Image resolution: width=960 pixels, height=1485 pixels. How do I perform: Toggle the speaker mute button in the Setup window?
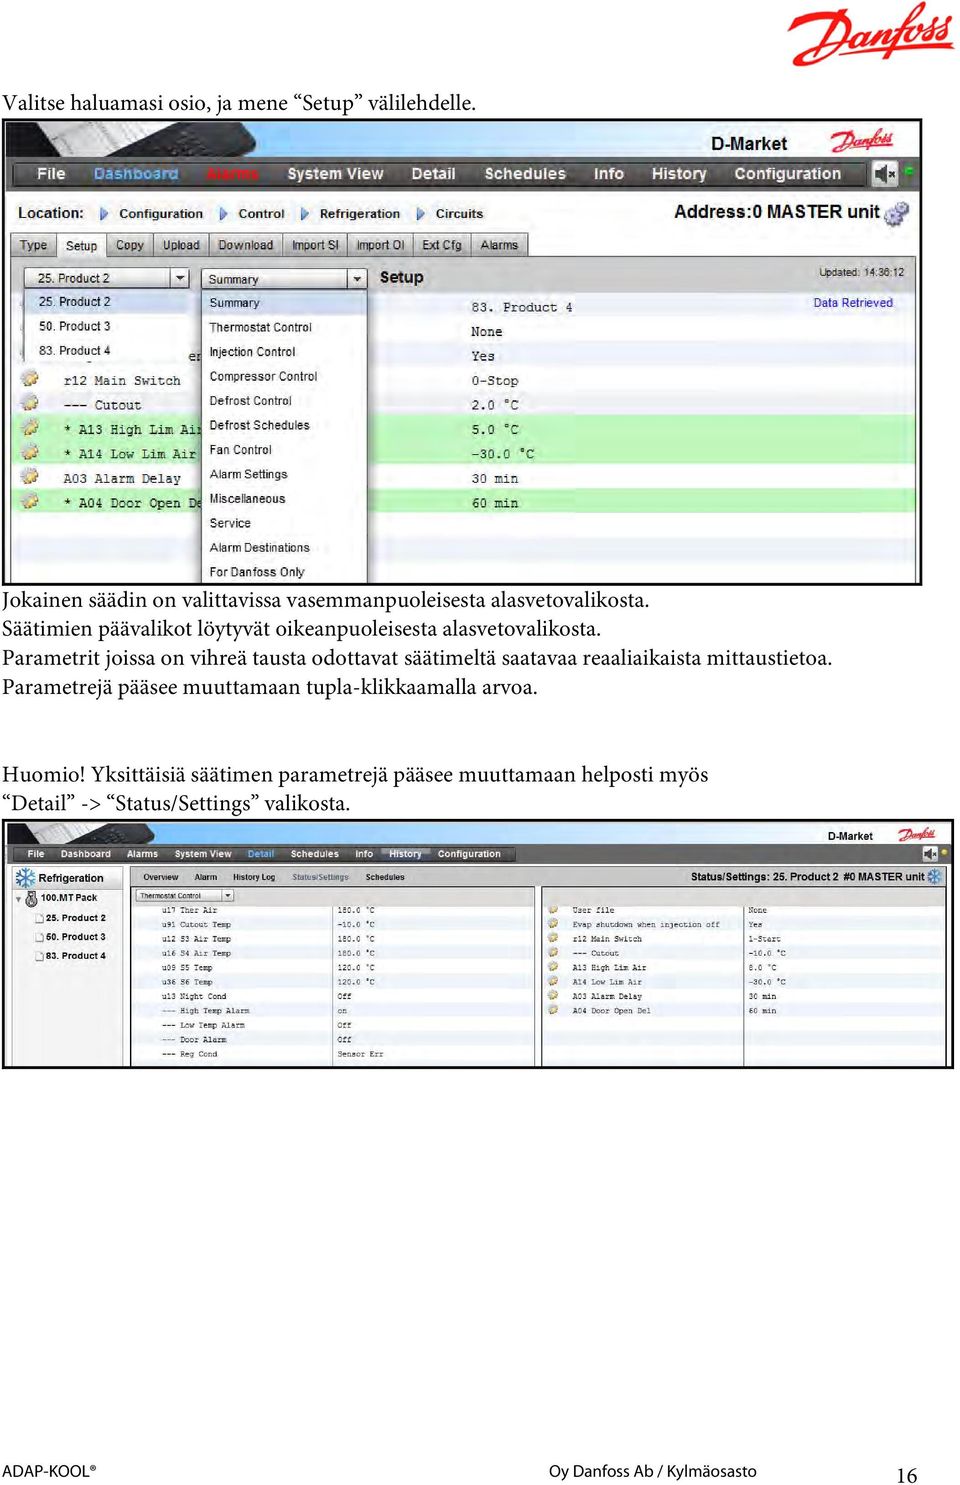(885, 174)
